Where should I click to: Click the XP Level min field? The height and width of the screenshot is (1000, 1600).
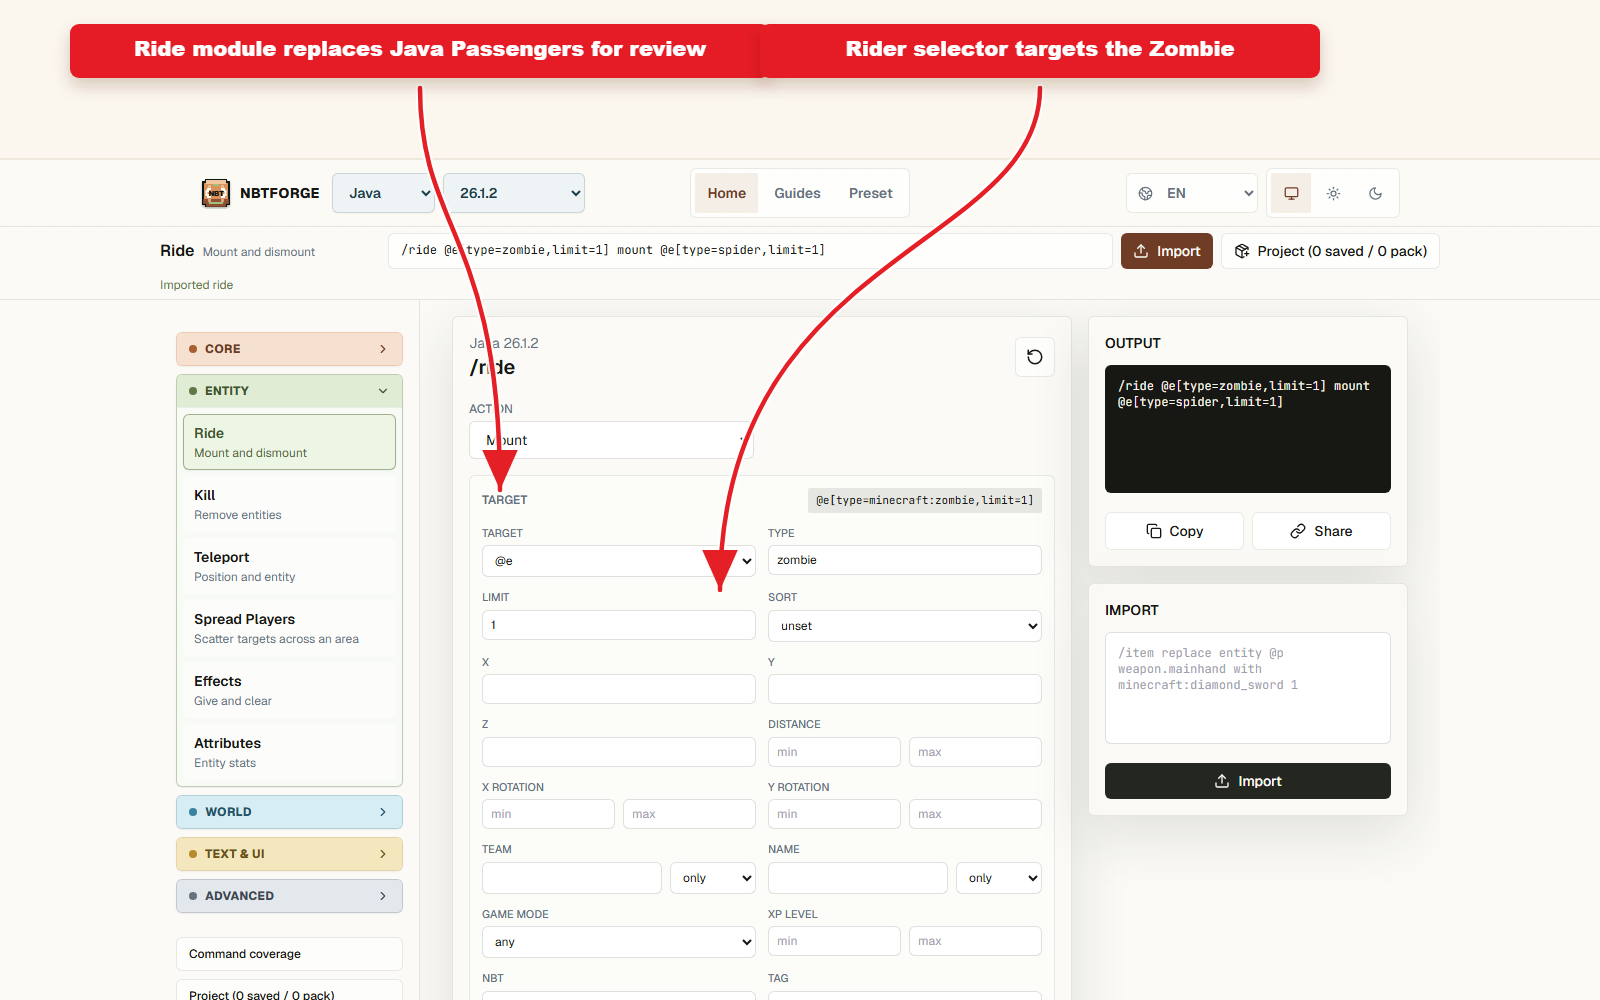coord(834,941)
